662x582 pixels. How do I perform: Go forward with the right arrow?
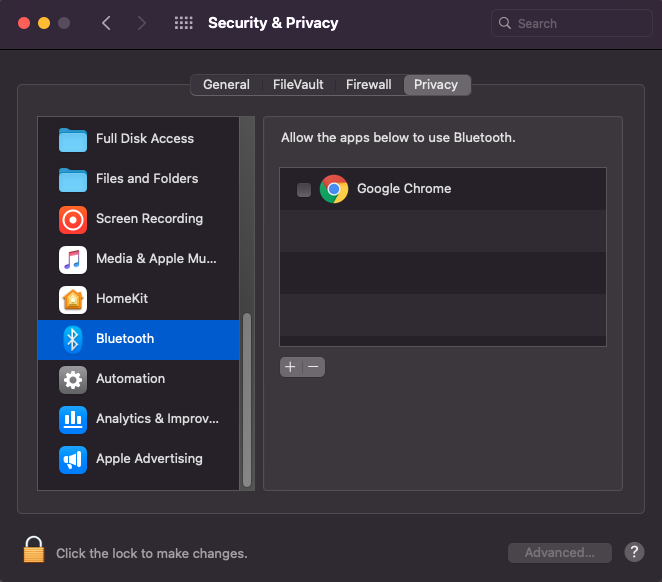click(x=141, y=23)
